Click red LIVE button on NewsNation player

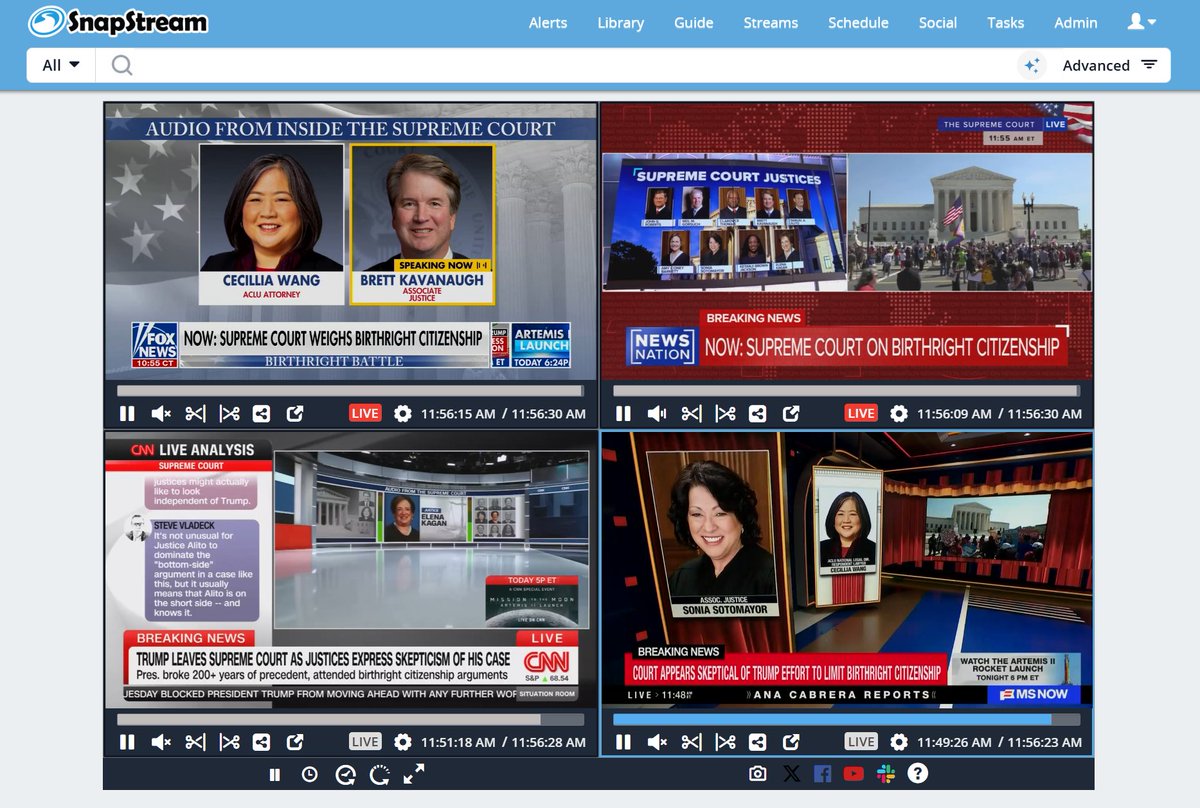(x=861, y=413)
